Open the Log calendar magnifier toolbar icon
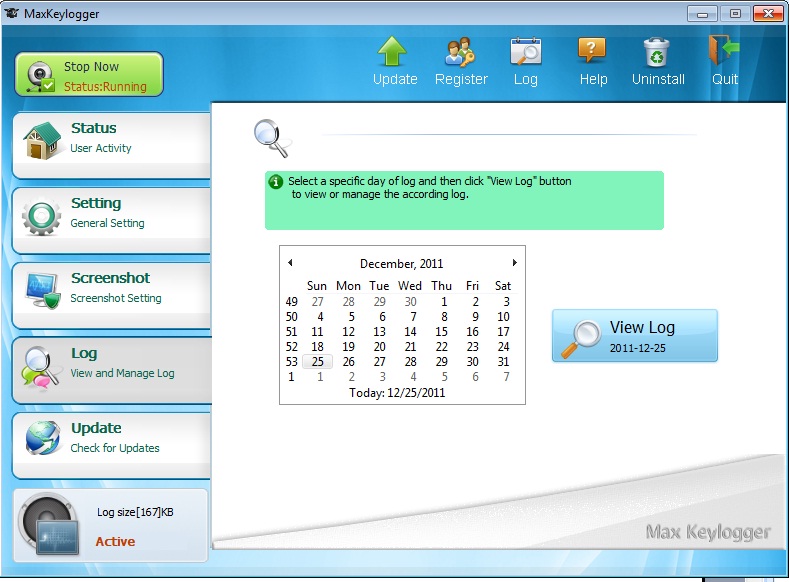This screenshot has height=582, width=789. click(525, 51)
